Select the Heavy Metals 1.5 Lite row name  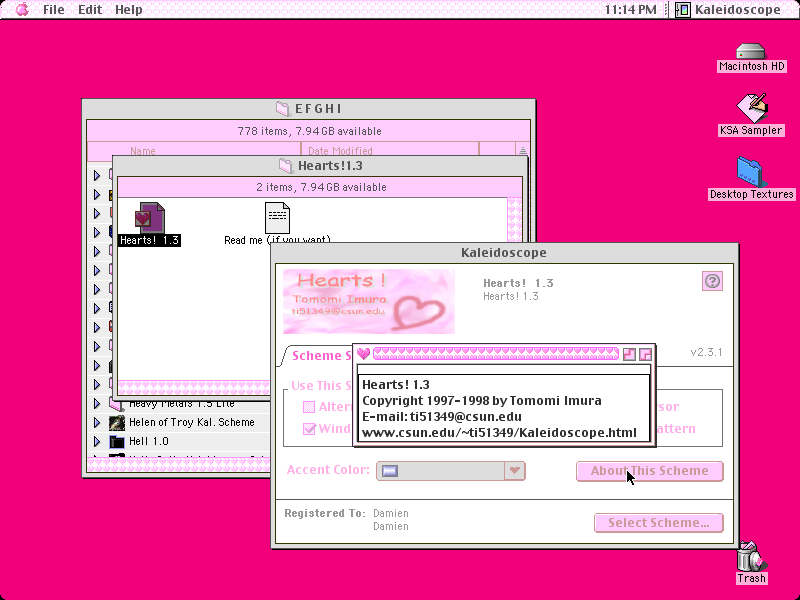pos(182,404)
